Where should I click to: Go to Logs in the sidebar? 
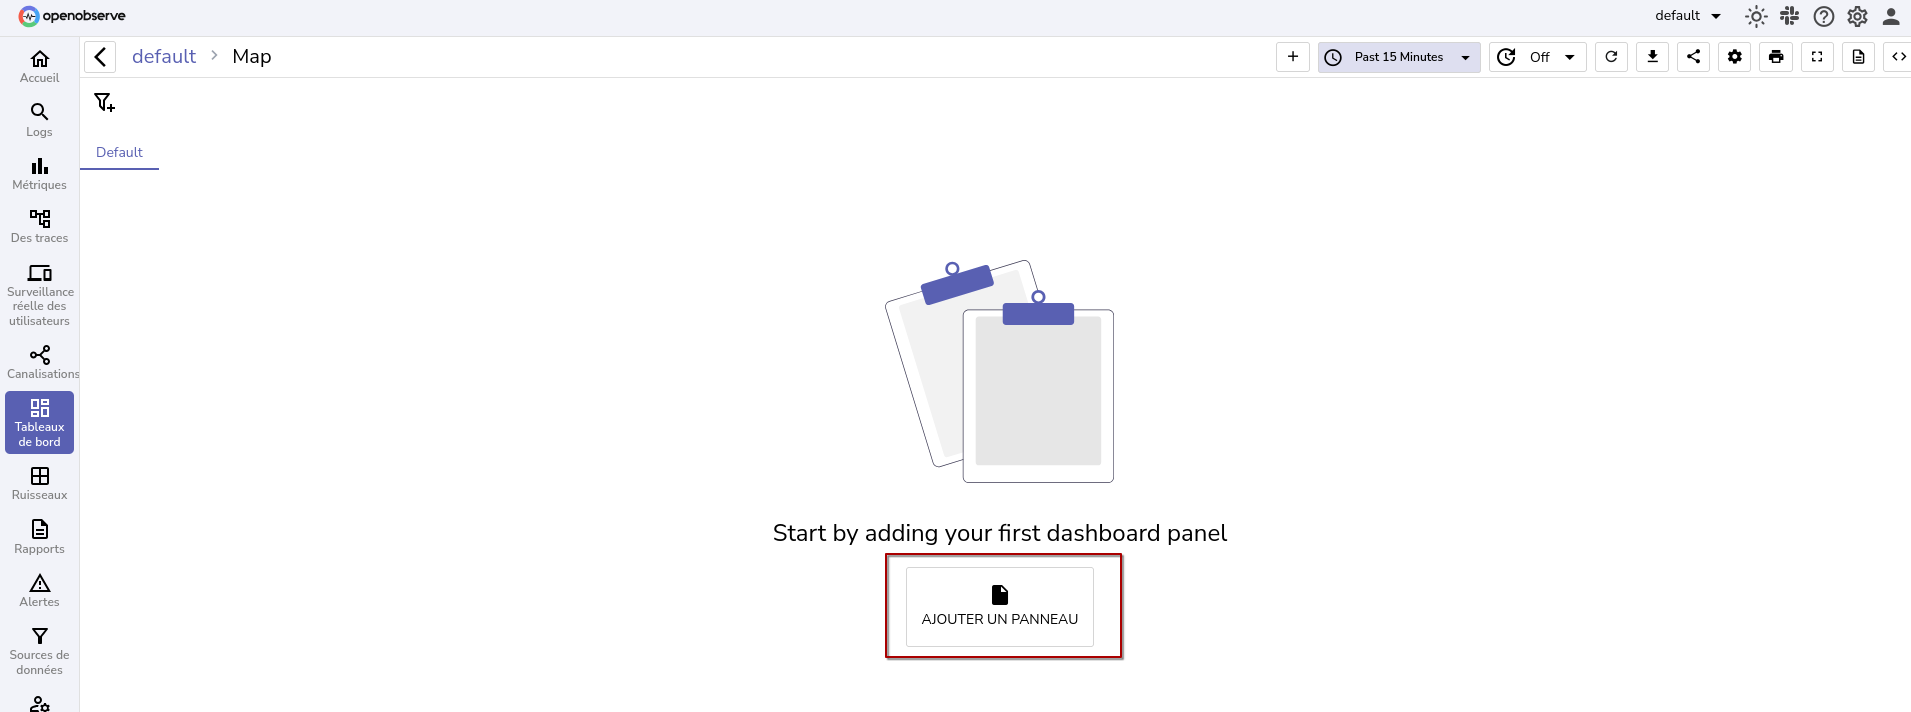(39, 119)
